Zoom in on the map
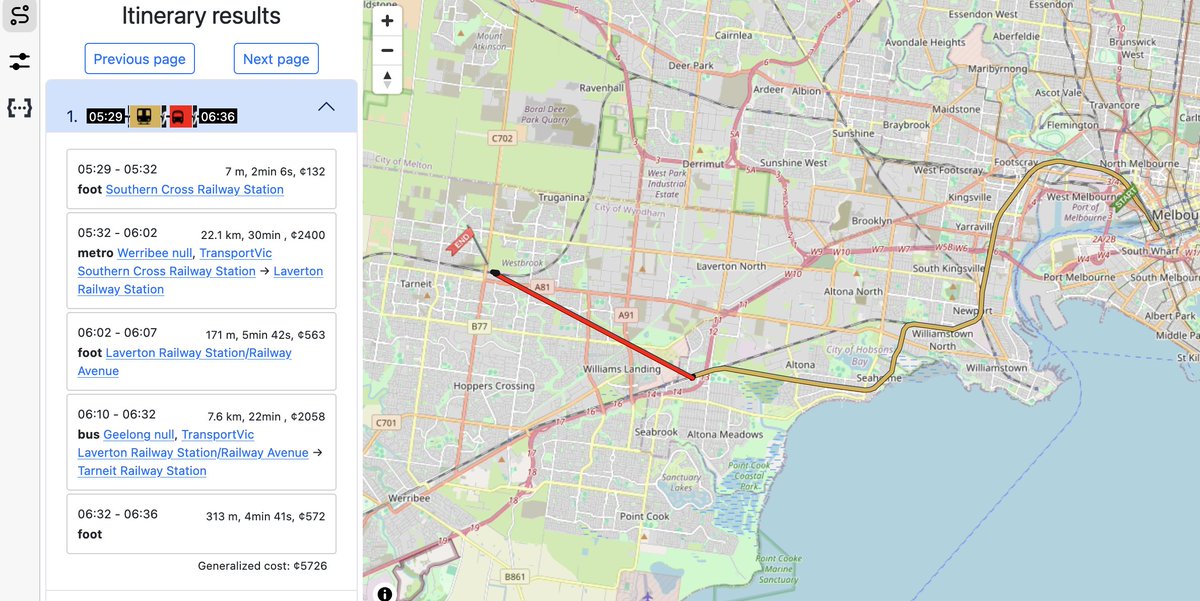The width and height of the screenshot is (1200, 601). [387, 21]
